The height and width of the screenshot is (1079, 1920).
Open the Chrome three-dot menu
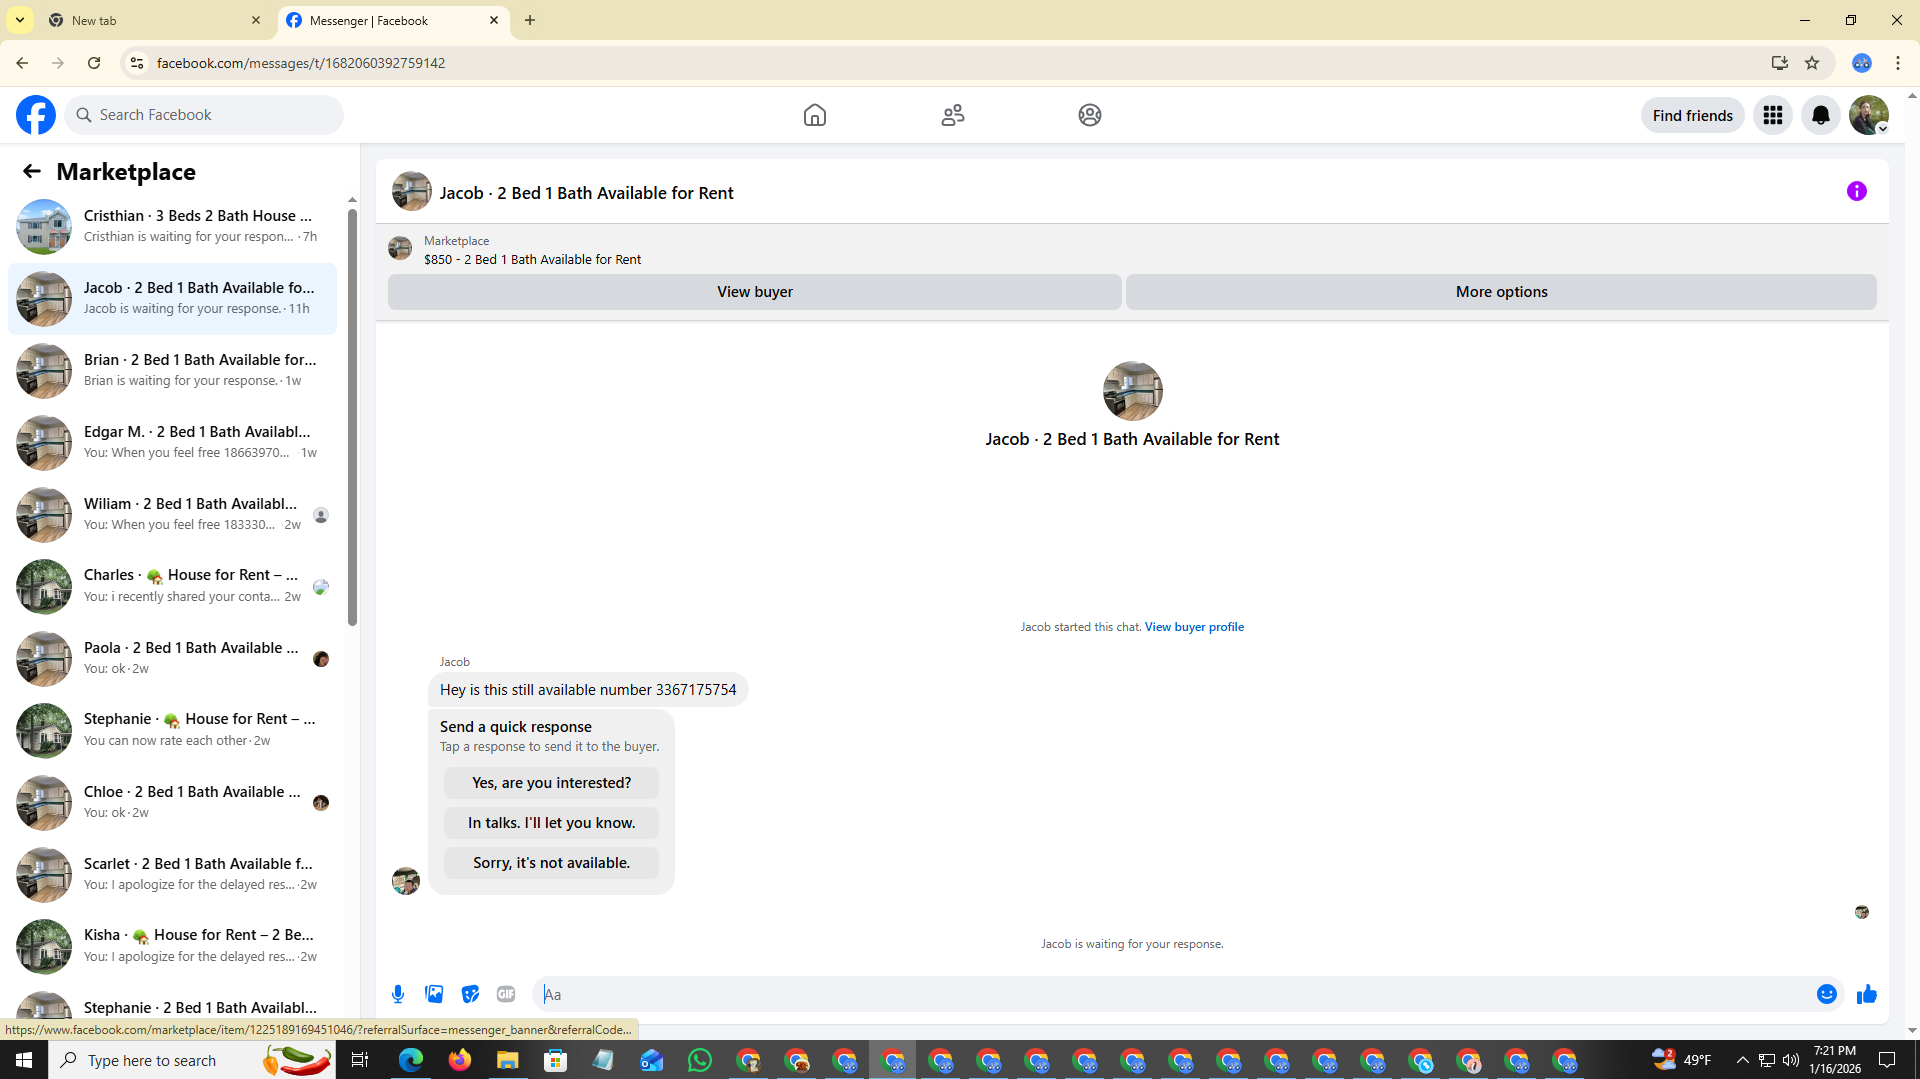(x=1898, y=63)
